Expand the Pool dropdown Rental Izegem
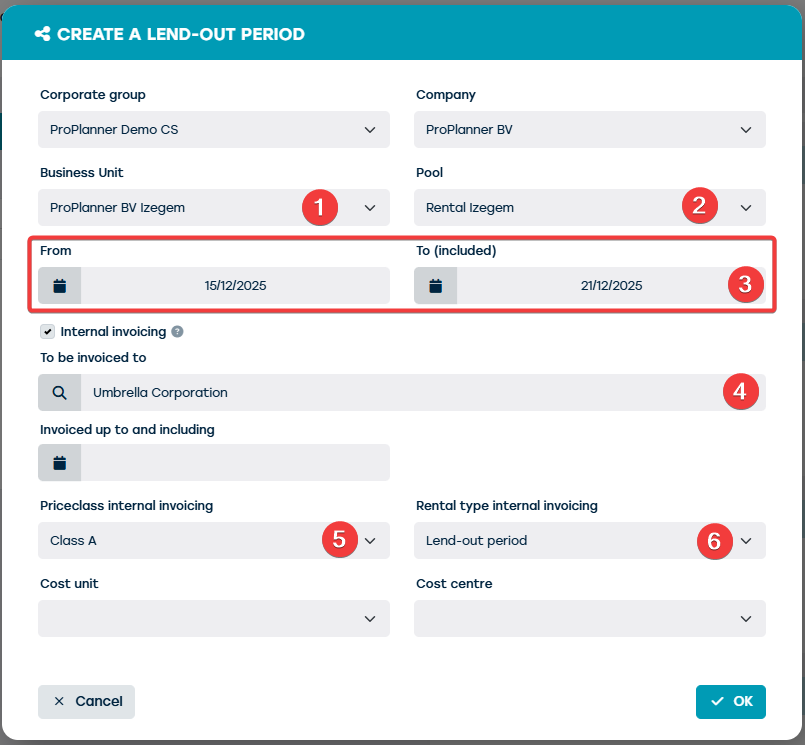Image resolution: width=805 pixels, height=745 pixels. [590, 207]
